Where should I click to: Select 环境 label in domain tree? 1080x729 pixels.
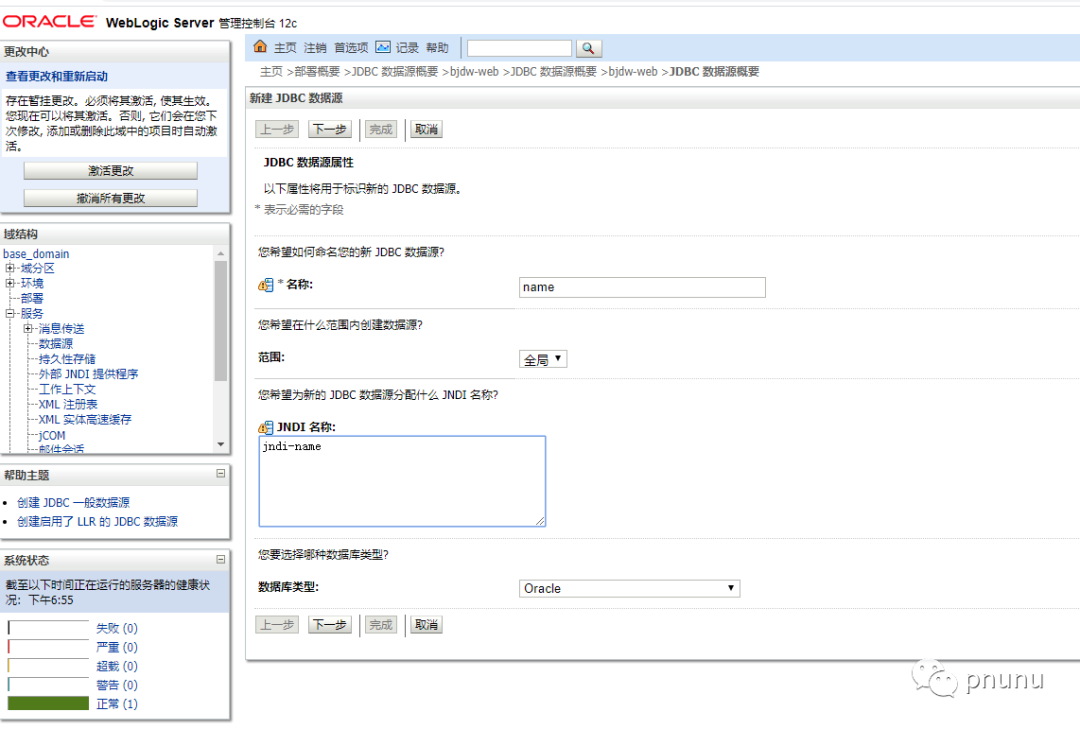coord(32,283)
